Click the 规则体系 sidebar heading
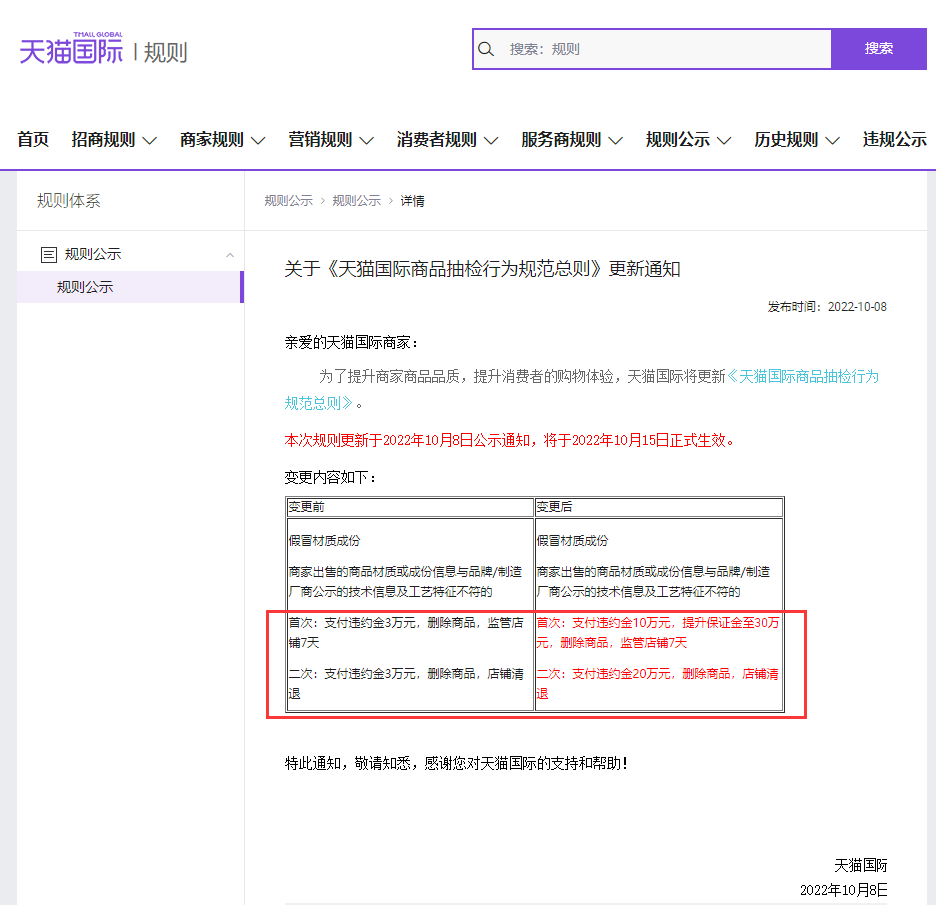 69,201
